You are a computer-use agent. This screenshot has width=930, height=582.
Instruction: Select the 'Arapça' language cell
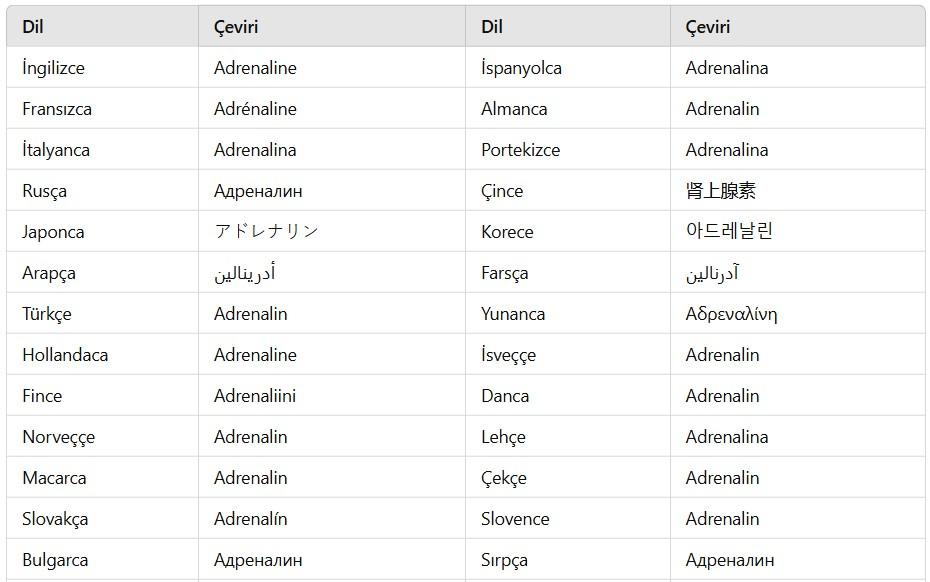tap(49, 273)
